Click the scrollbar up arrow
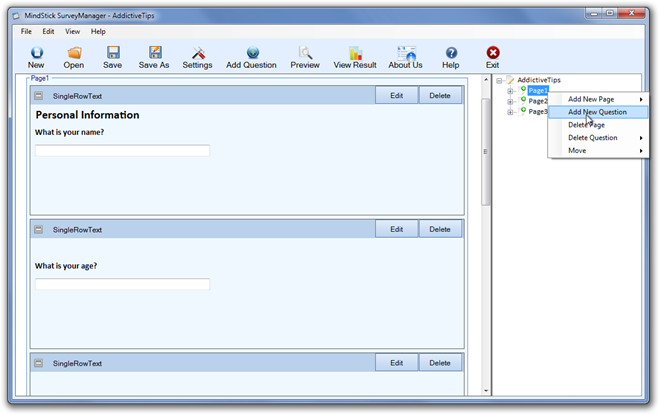Image resolution: width=660 pixels, height=415 pixels. (486, 79)
